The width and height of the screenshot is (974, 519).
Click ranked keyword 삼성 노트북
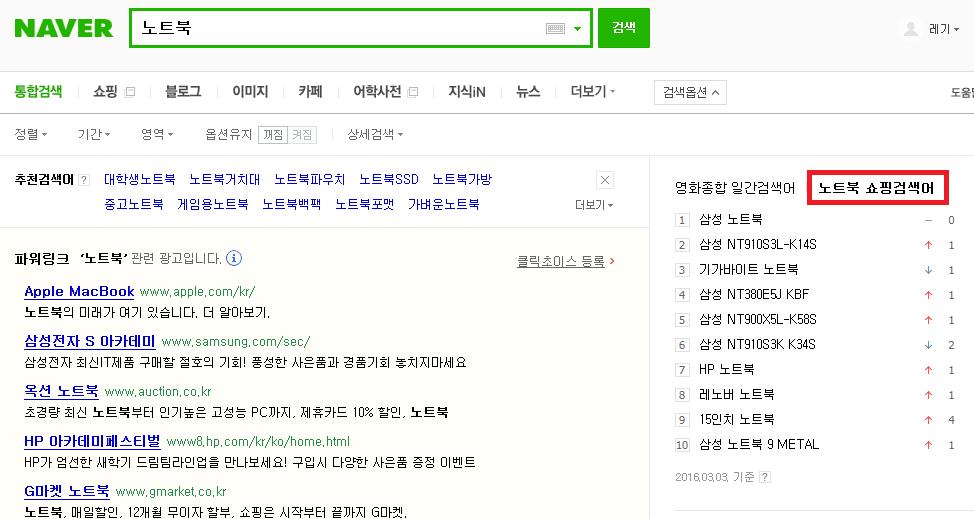(730, 219)
